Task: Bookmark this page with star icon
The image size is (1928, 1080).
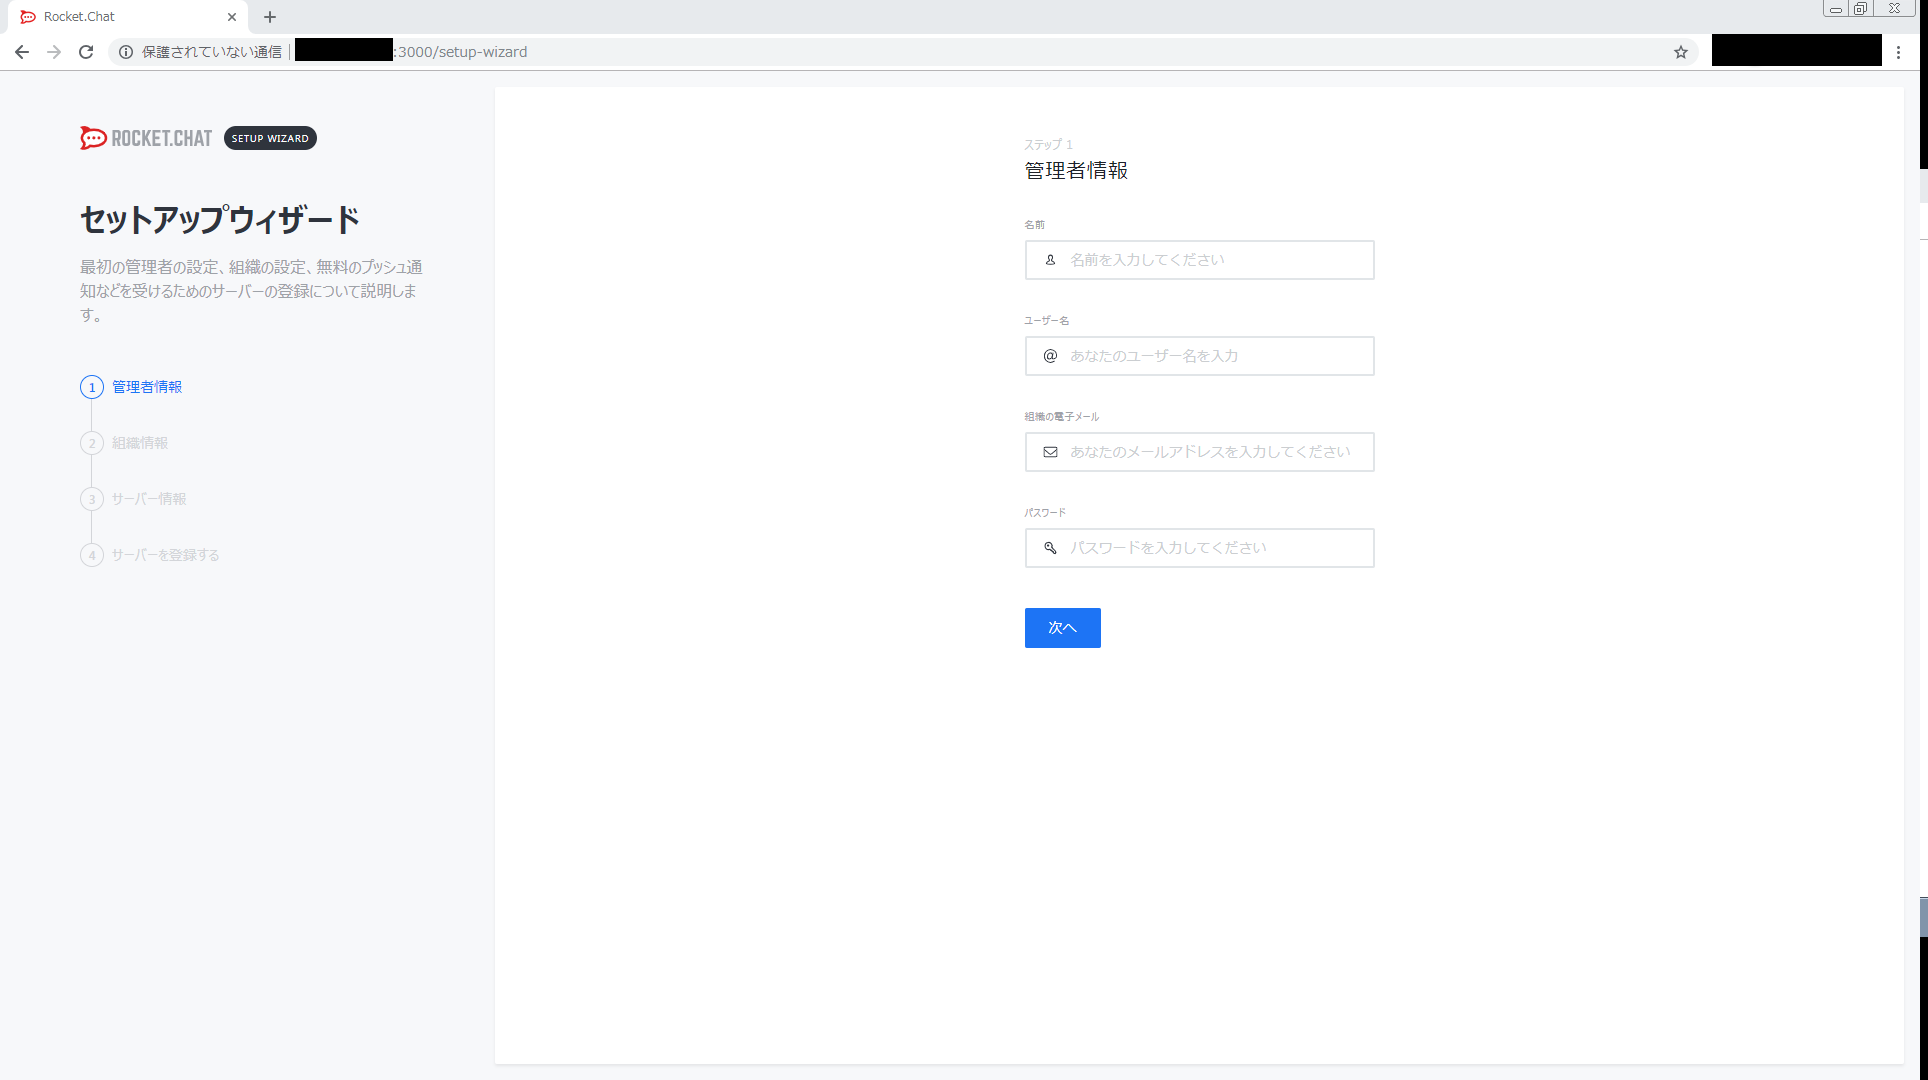Action: (1681, 52)
